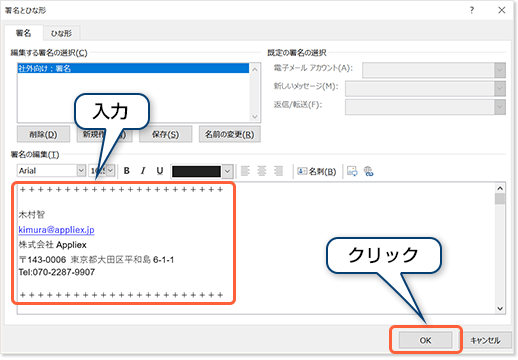Align signature text right
Image resolution: width=518 pixels, height=360 pixels.
[278, 171]
